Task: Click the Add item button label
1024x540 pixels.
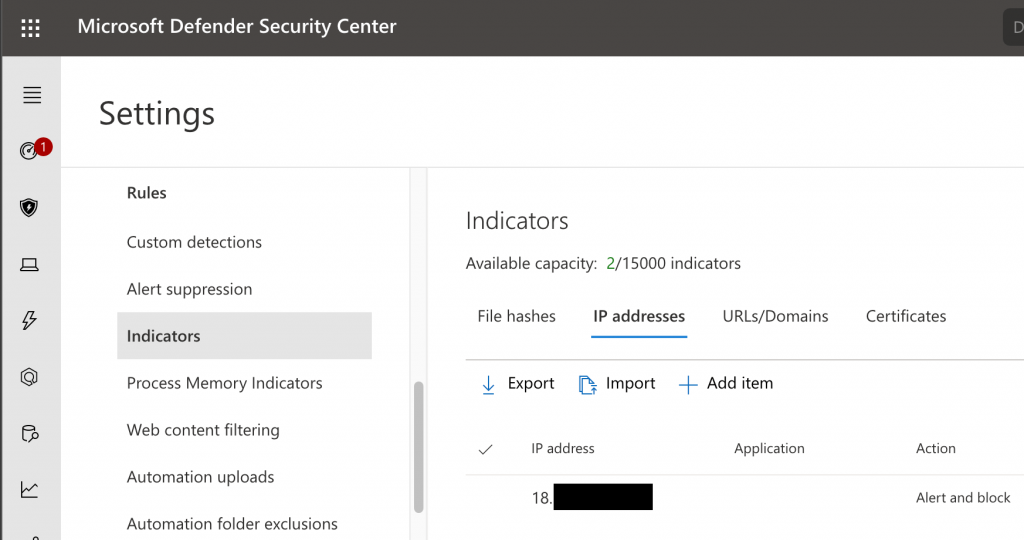Action: [740, 383]
